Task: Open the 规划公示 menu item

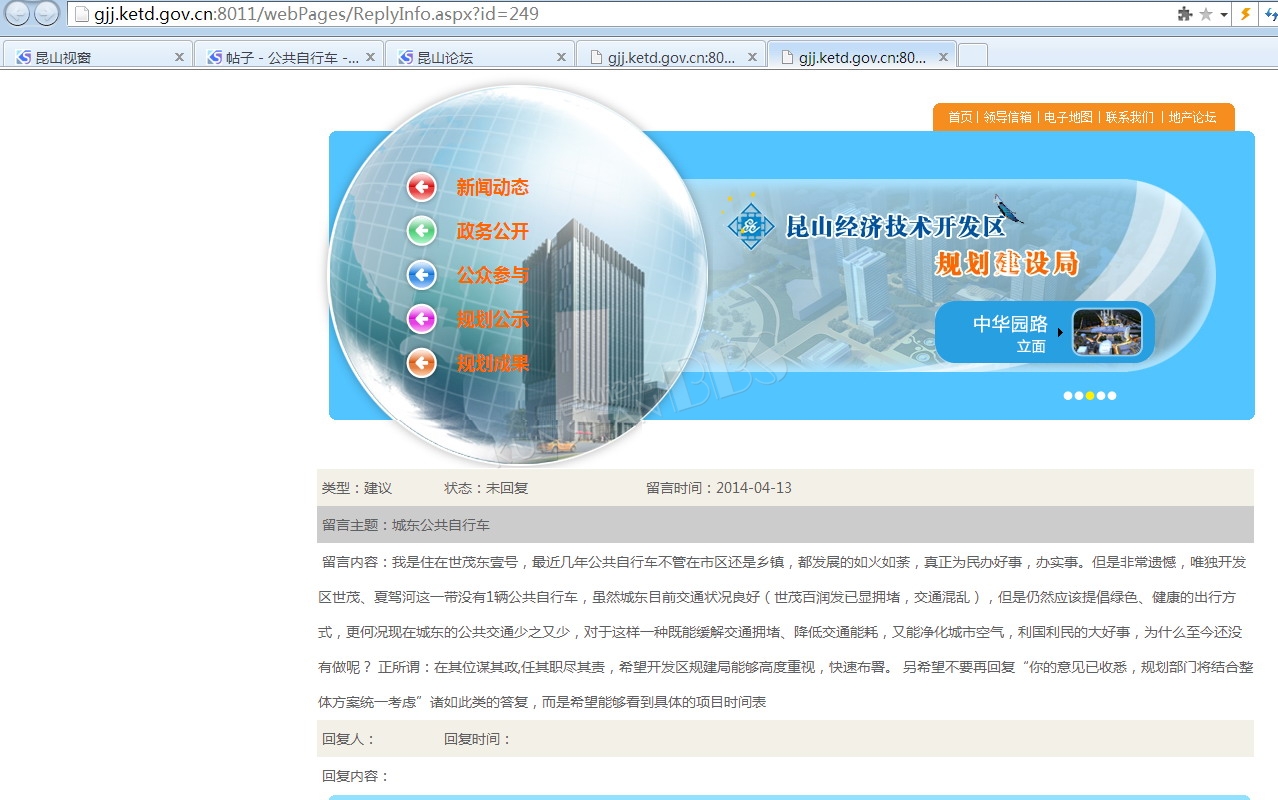Action: pyautogui.click(x=492, y=319)
